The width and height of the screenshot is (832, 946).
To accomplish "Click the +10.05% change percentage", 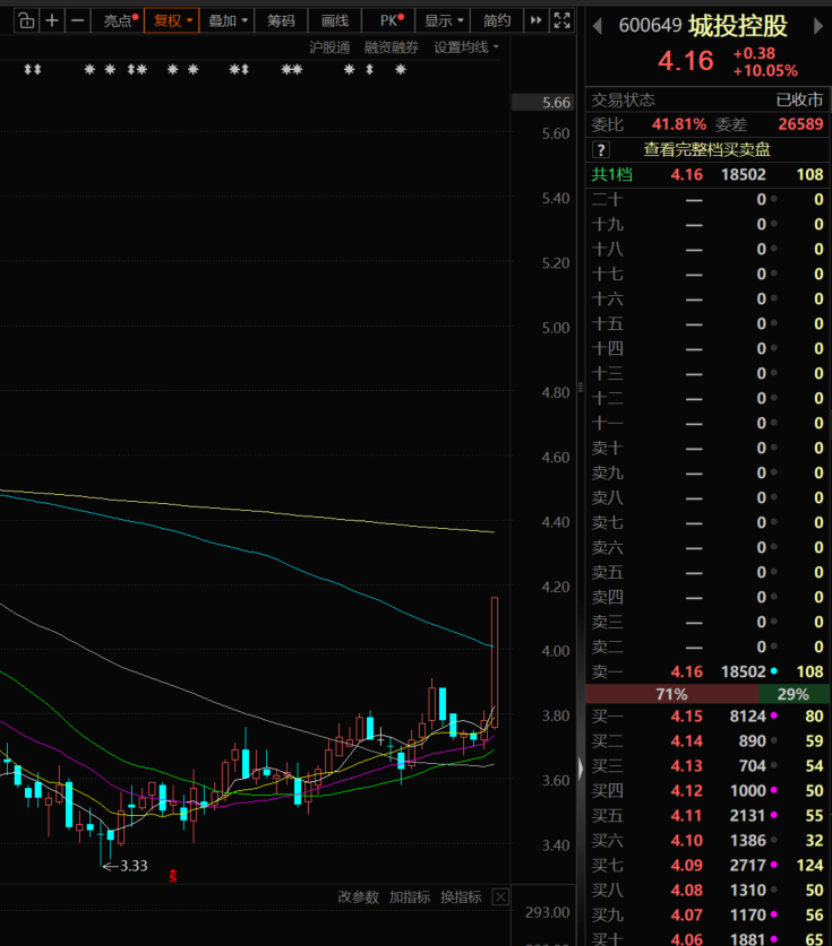I will point(765,71).
